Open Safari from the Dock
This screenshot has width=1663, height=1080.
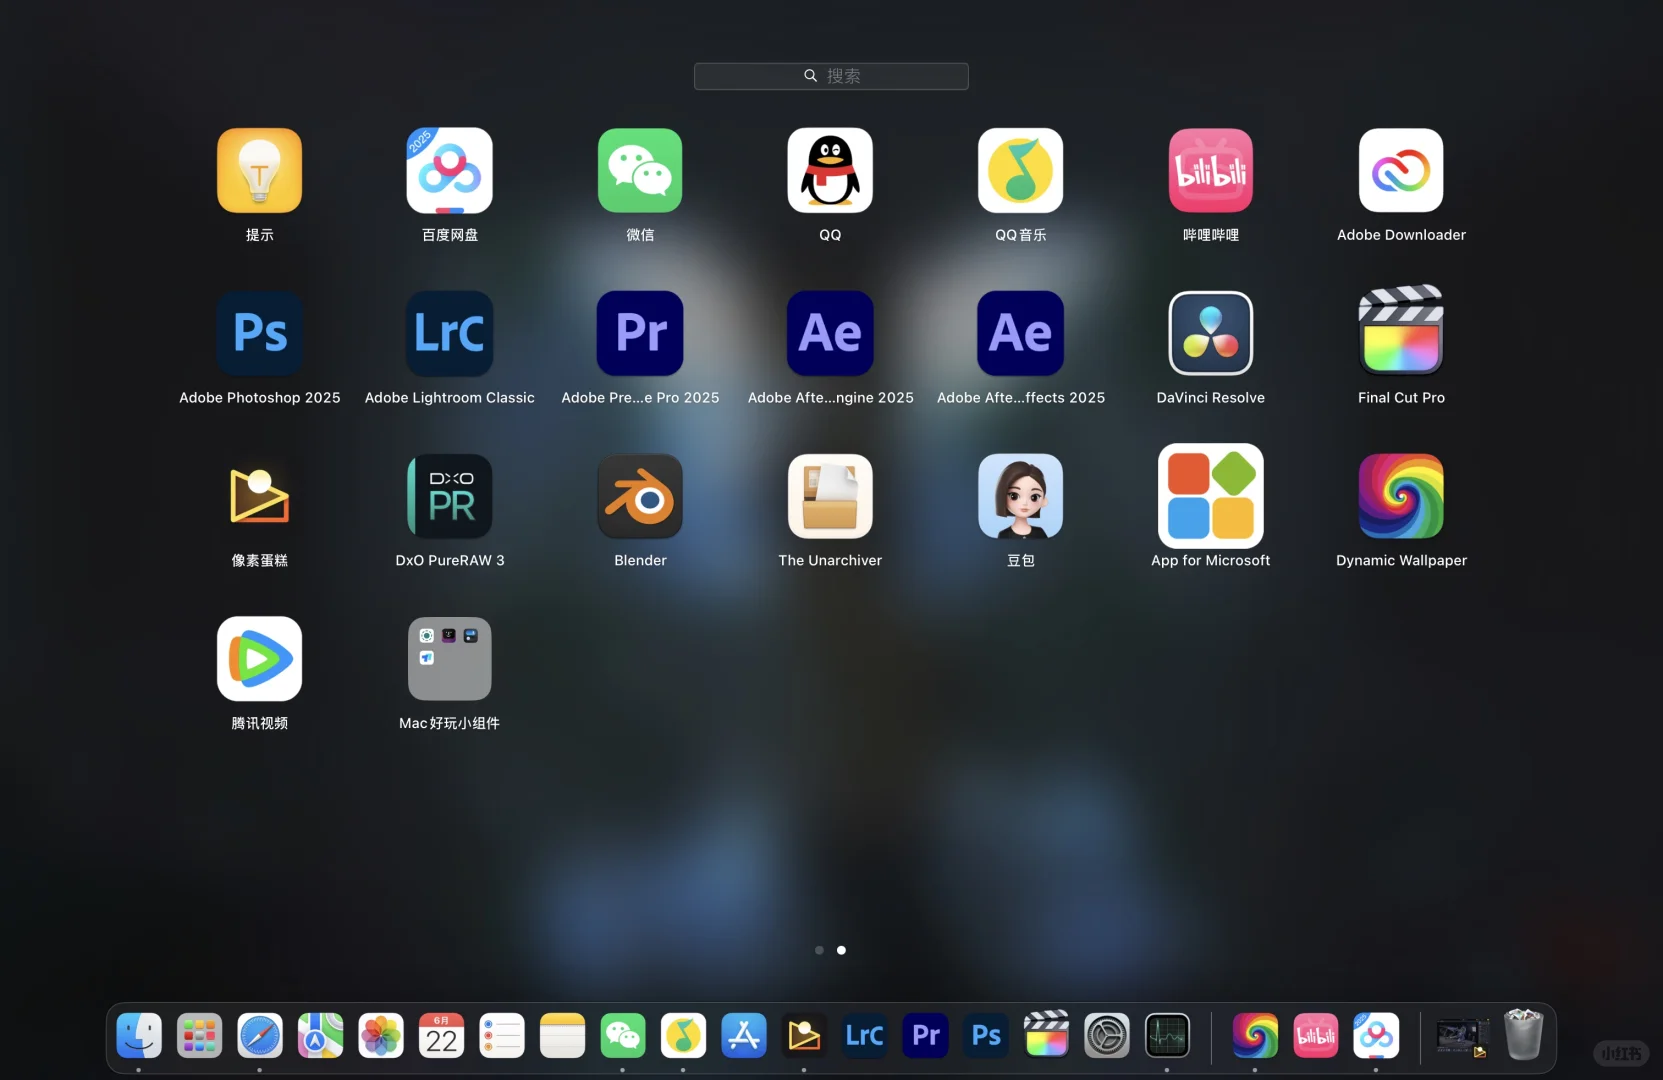coord(260,1035)
